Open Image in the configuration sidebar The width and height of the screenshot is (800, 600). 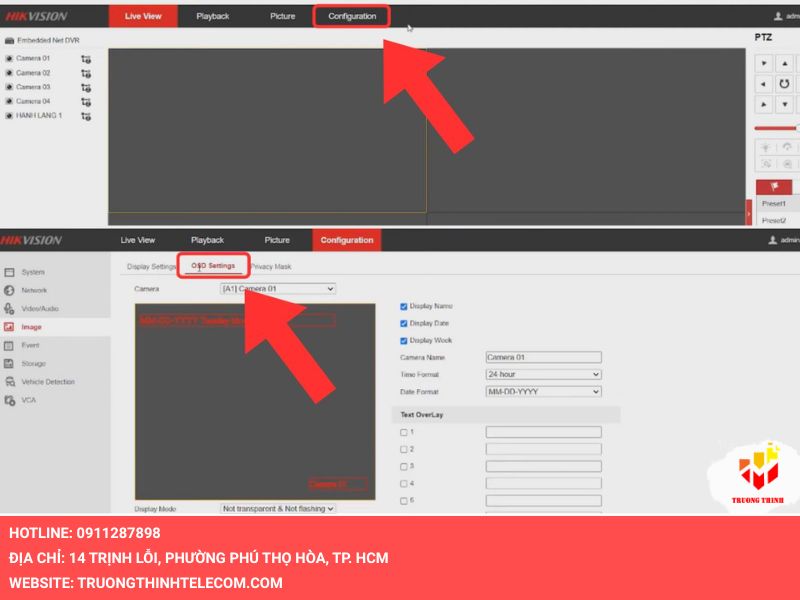(32, 327)
